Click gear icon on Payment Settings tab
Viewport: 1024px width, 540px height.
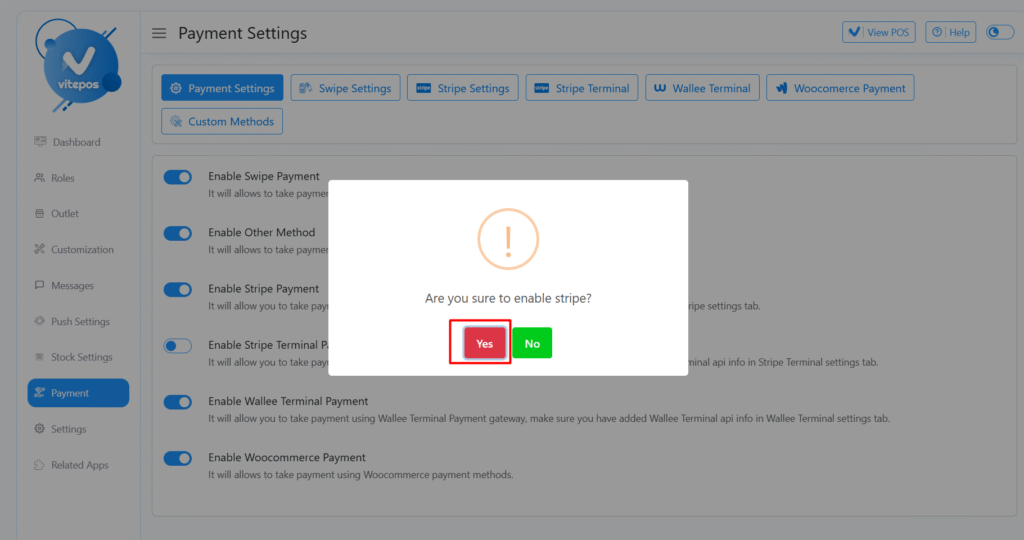(176, 88)
